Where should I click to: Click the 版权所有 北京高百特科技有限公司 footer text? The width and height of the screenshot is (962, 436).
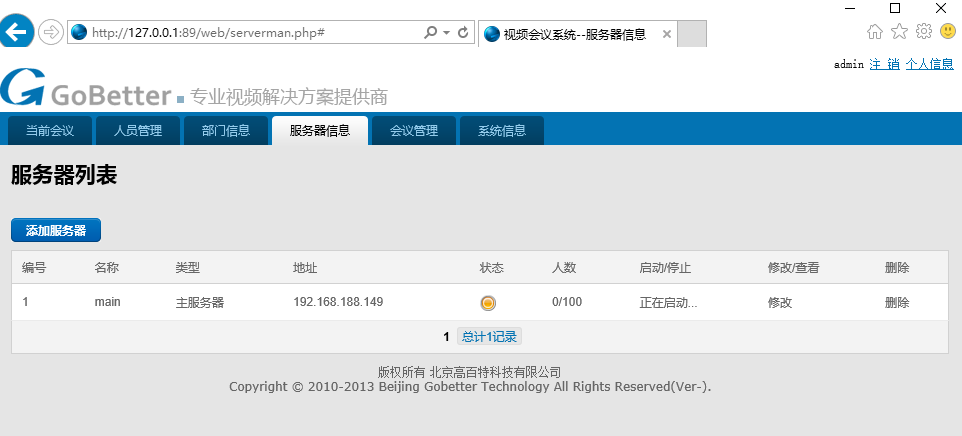point(469,372)
